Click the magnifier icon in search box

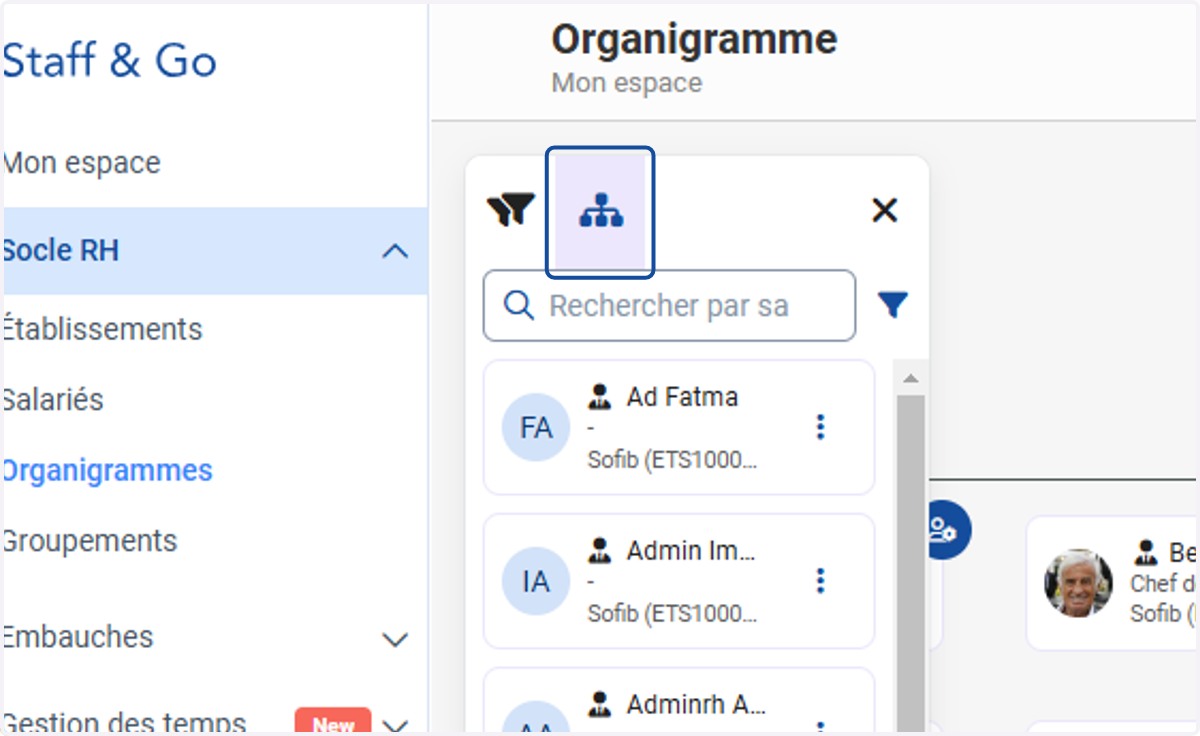point(519,305)
